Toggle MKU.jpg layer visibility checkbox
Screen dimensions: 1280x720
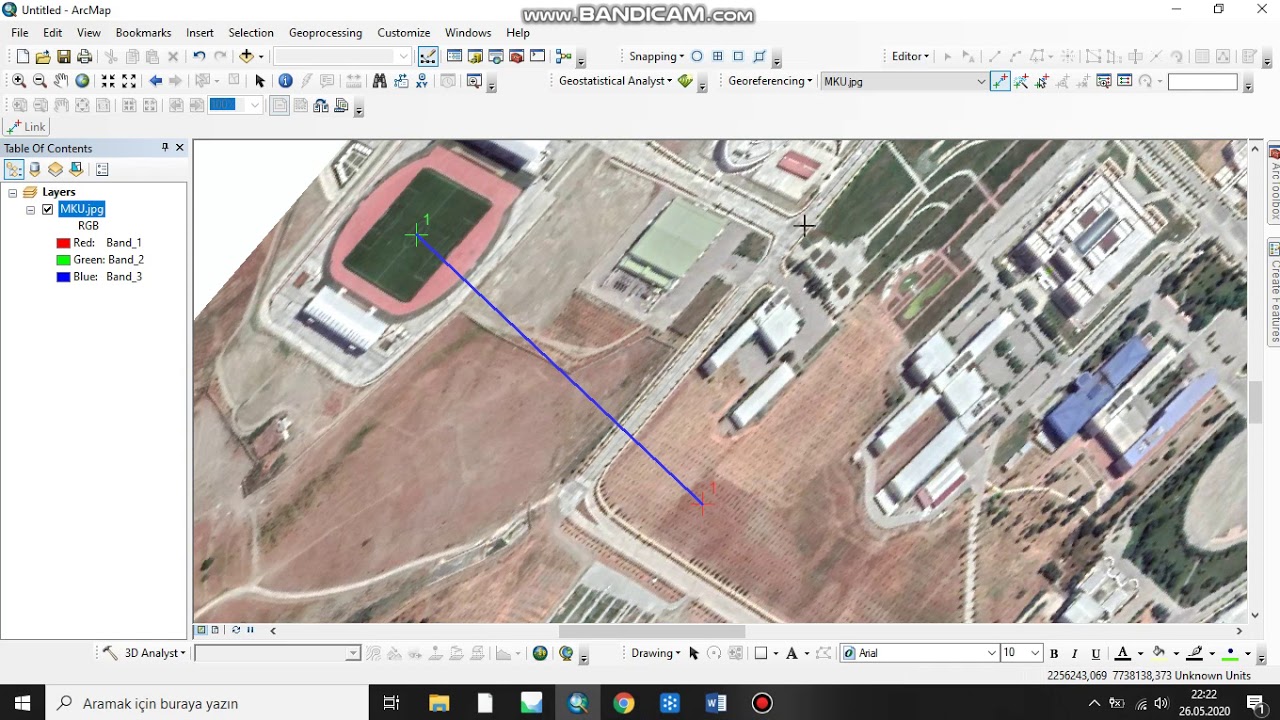click(47, 209)
